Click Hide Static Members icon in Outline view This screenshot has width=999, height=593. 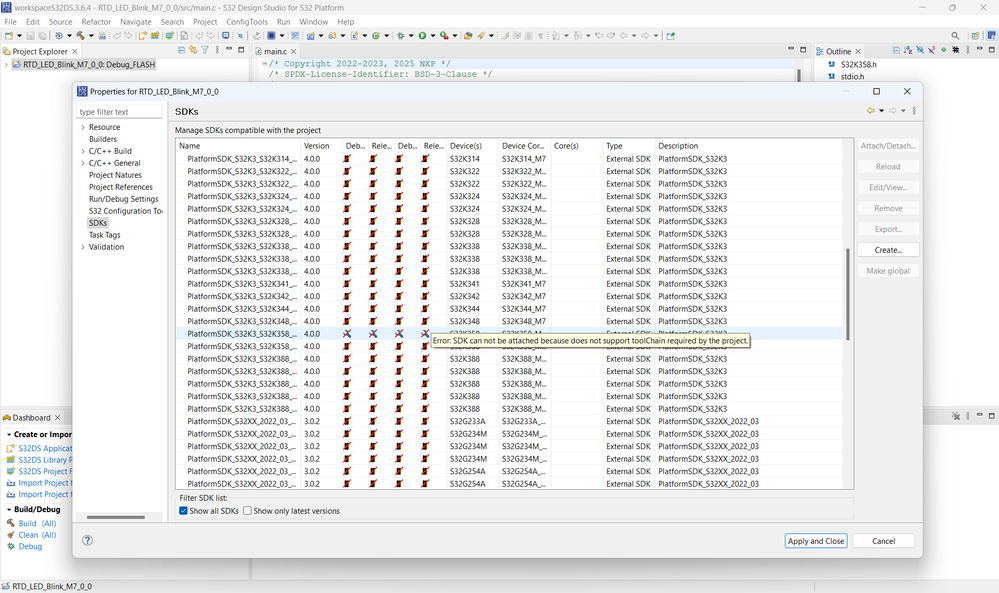tap(931, 50)
